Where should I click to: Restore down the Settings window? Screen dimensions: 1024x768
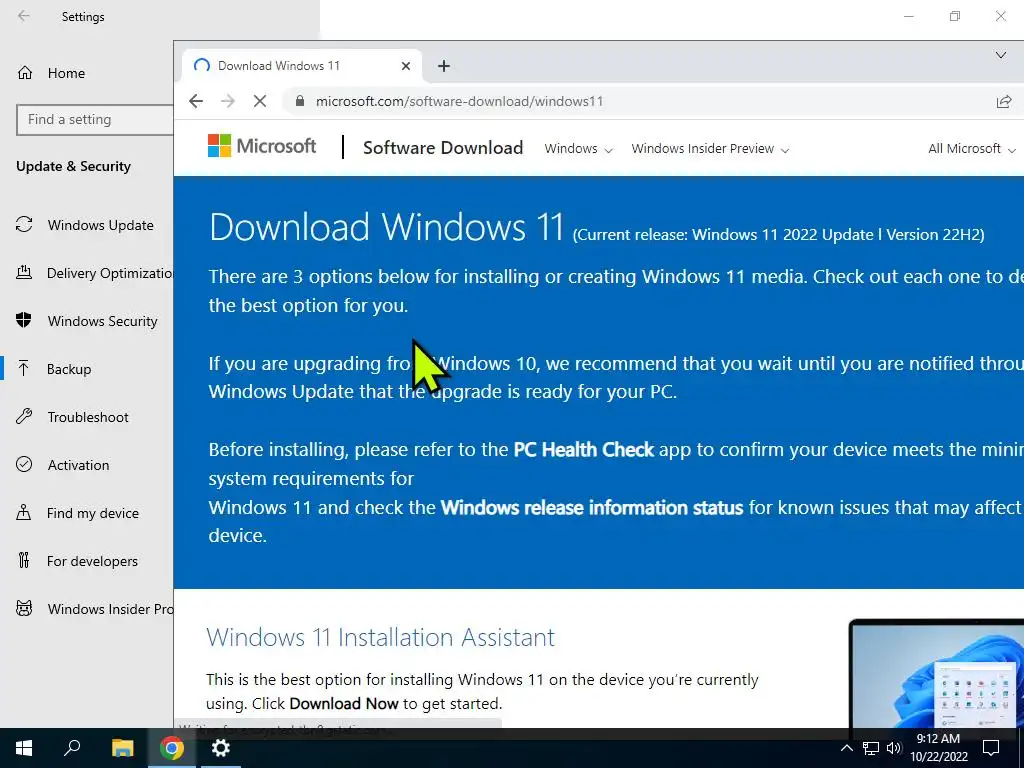point(955,16)
